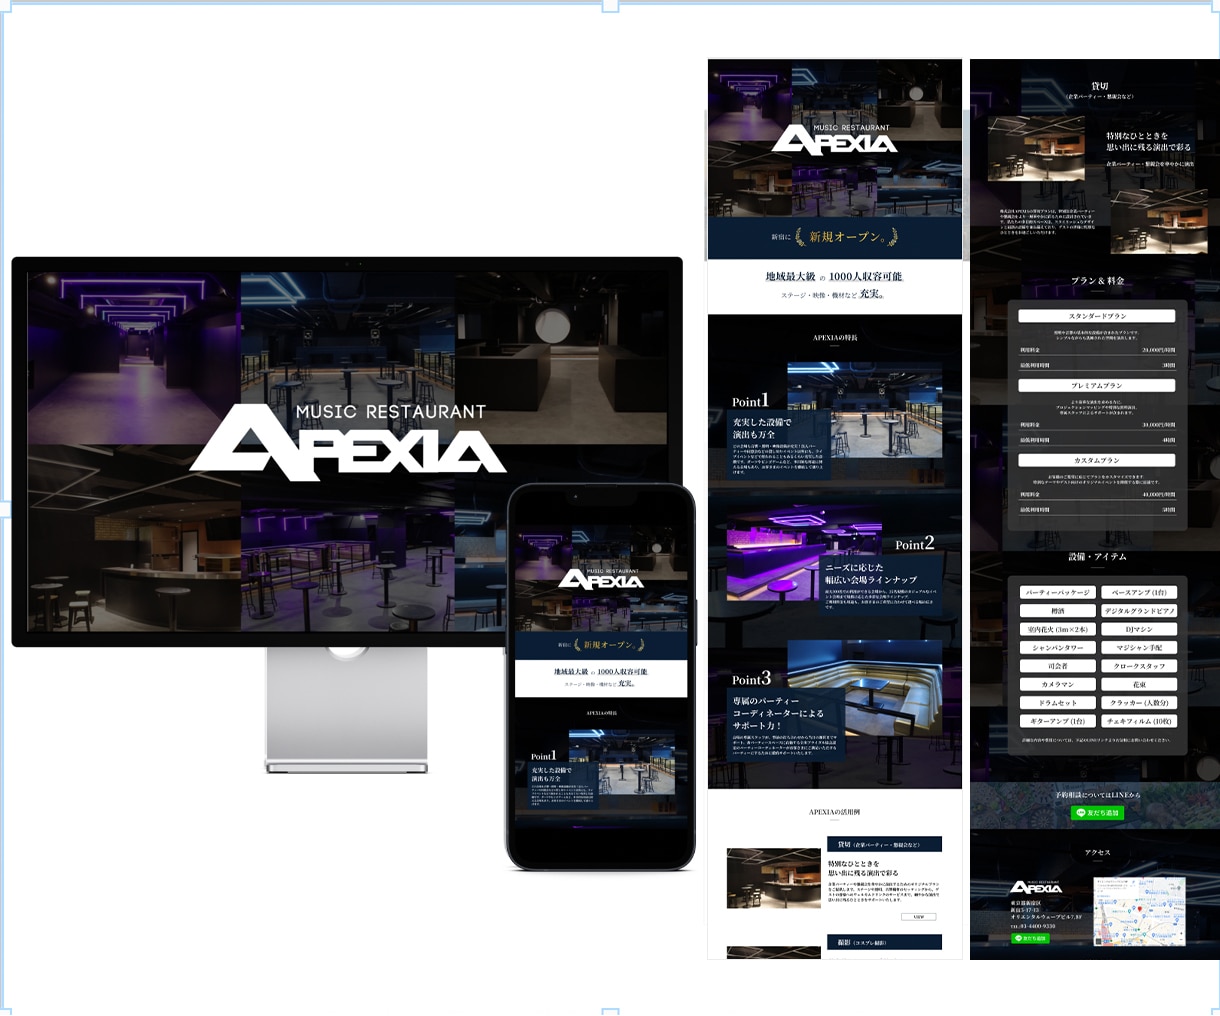
Task: Select the ドラムセット item tag
Action: (1058, 702)
